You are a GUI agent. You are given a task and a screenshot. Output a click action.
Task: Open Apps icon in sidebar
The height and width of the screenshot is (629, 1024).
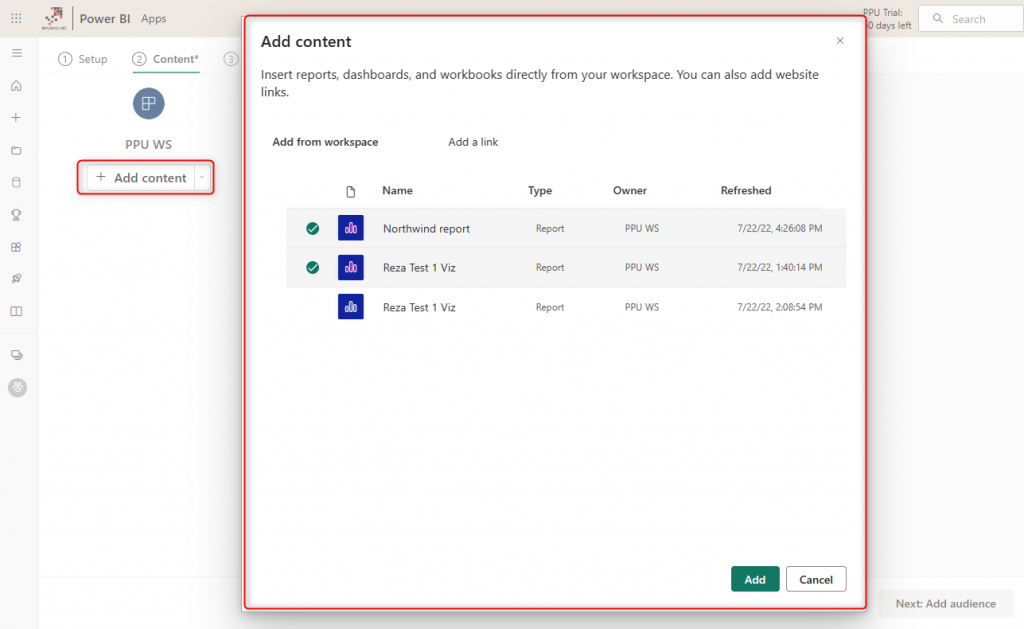click(x=16, y=247)
